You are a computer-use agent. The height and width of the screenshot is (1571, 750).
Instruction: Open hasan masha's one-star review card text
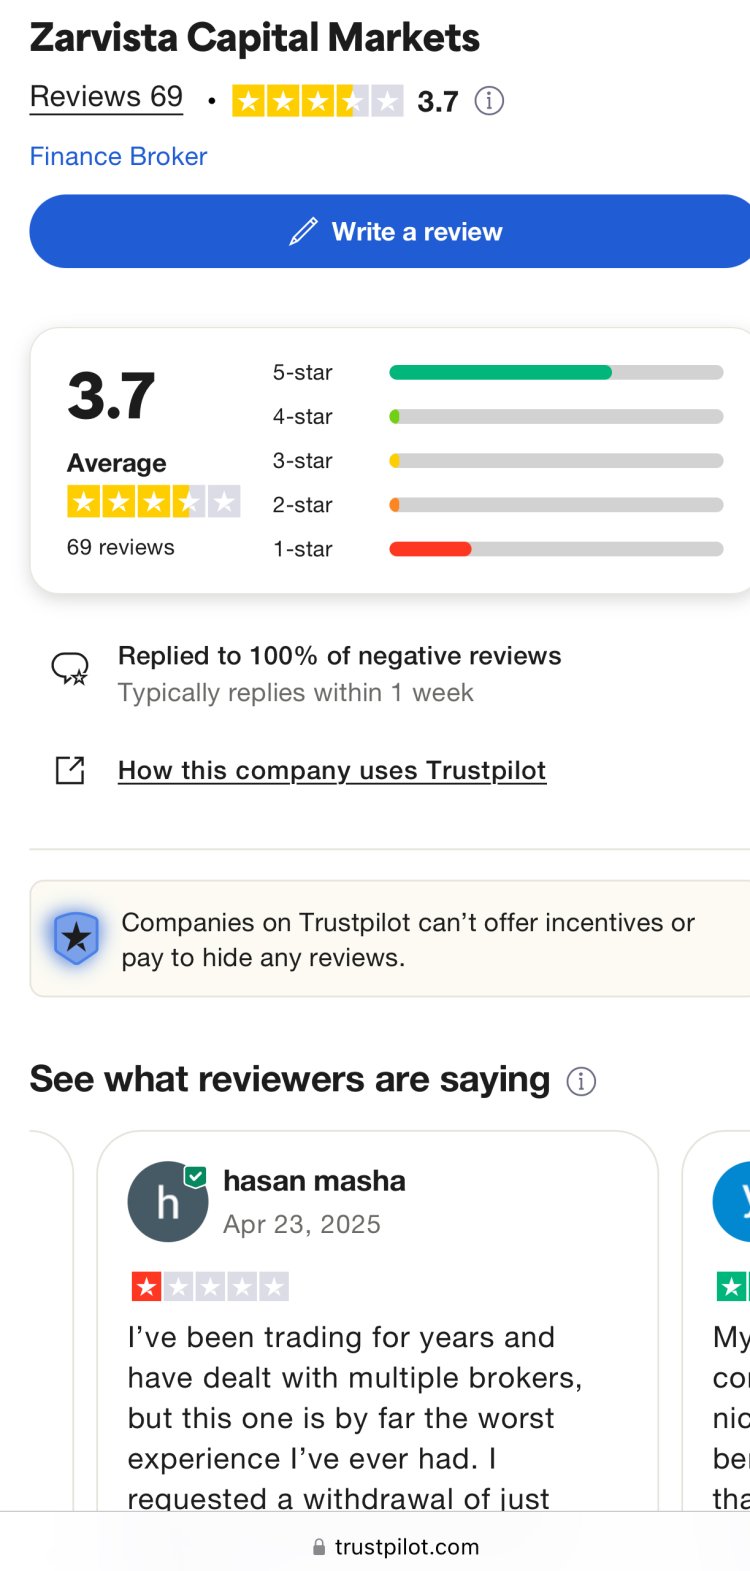pyautogui.click(x=355, y=1417)
